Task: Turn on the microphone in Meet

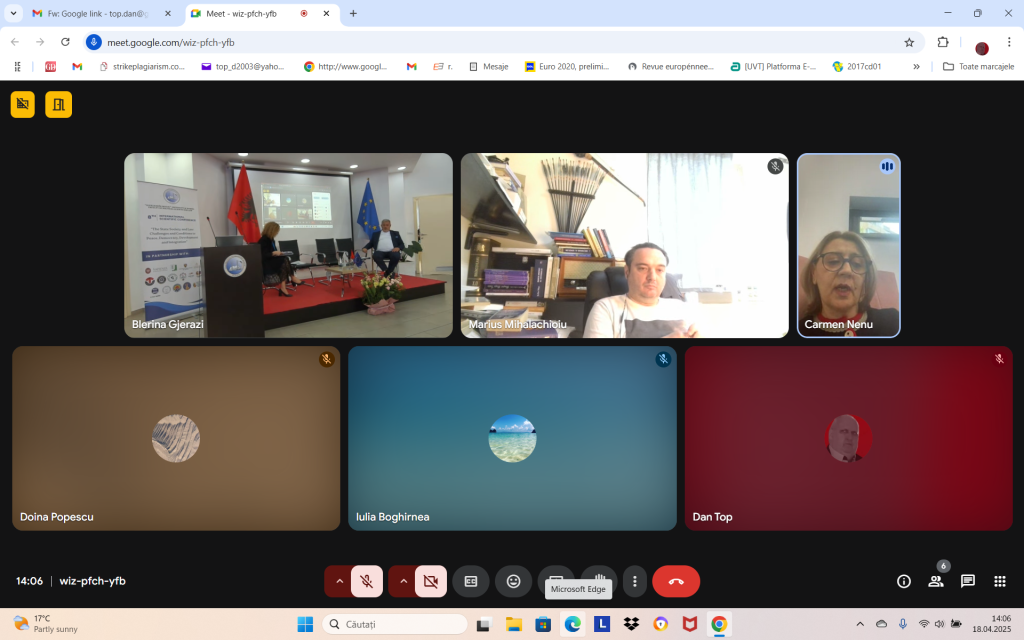Action: tap(366, 581)
